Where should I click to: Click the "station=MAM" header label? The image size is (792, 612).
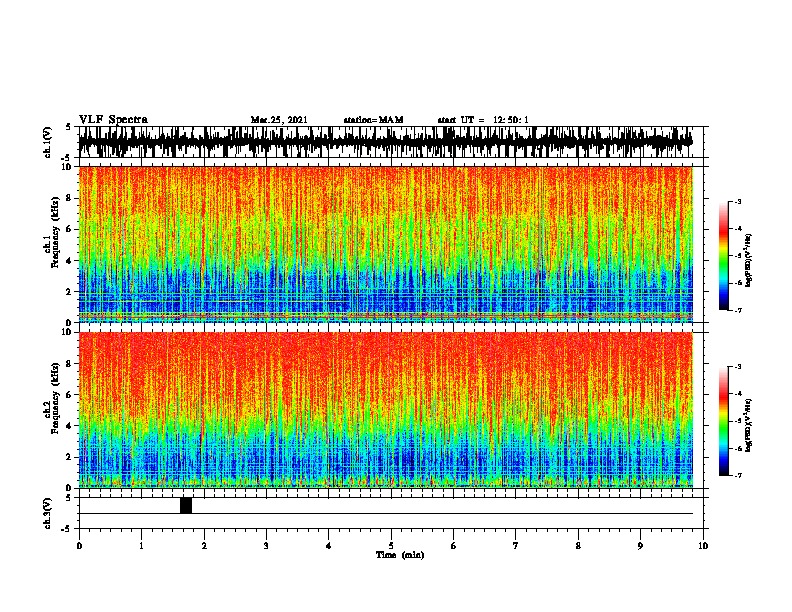tap(373, 120)
